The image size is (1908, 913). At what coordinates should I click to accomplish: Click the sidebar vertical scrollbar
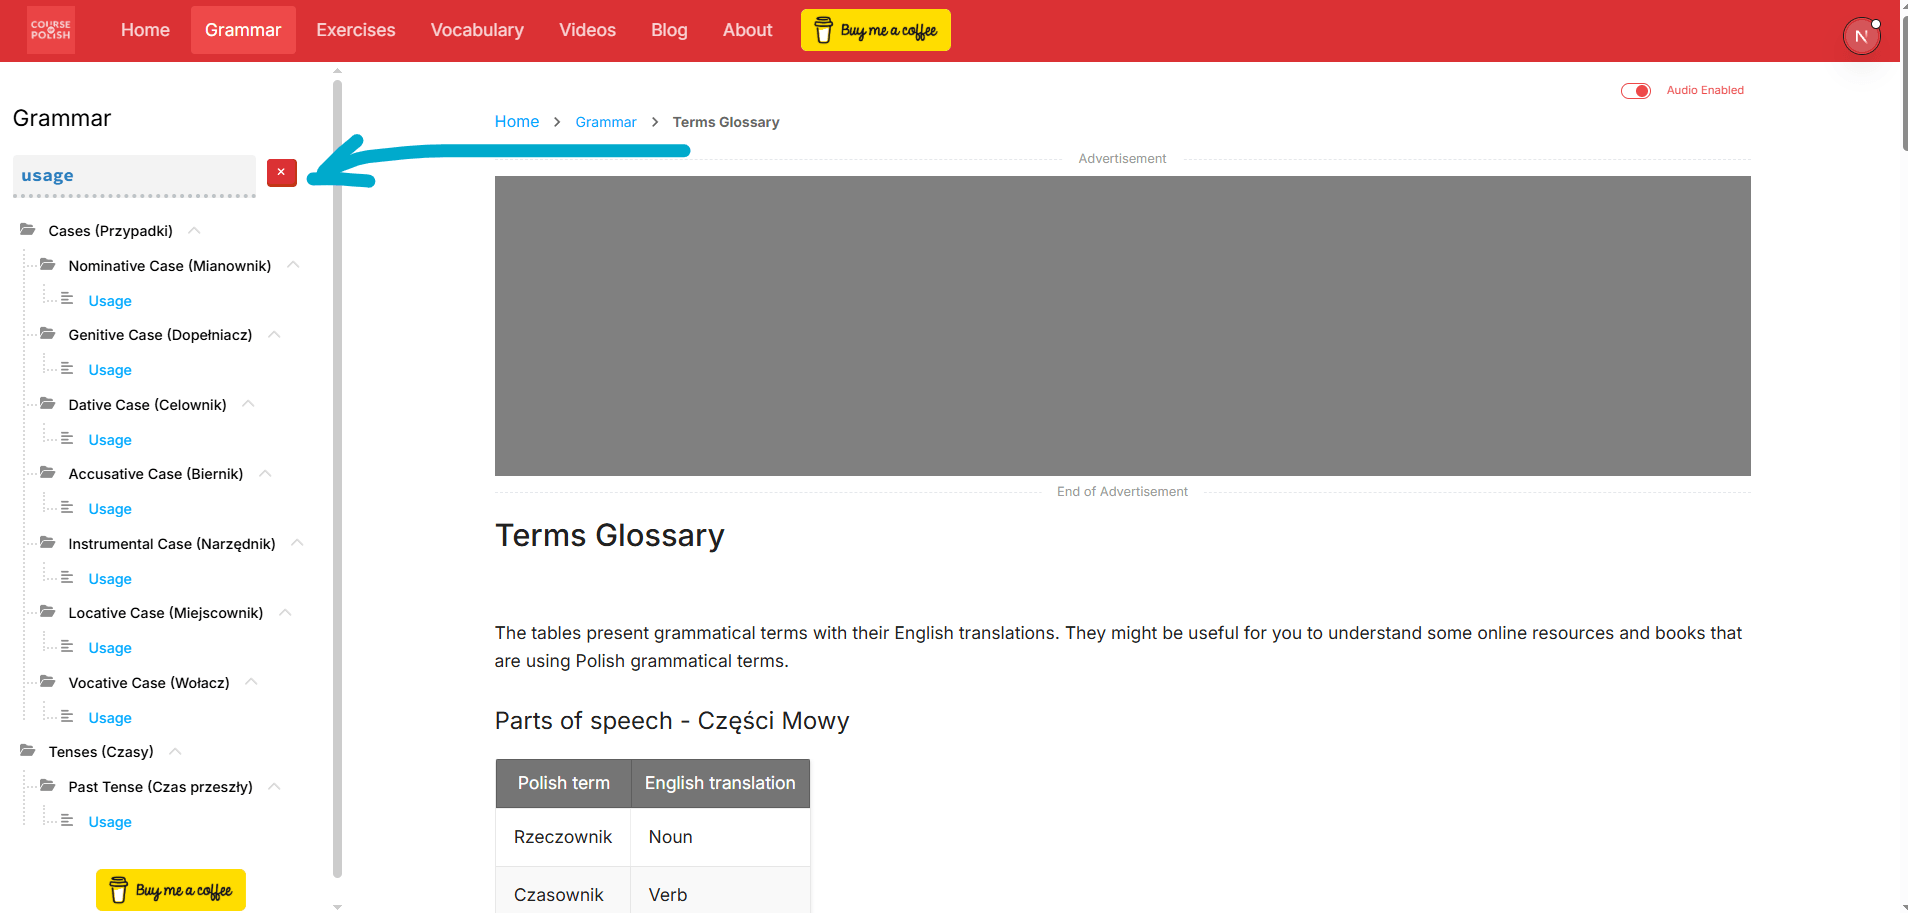point(337,480)
